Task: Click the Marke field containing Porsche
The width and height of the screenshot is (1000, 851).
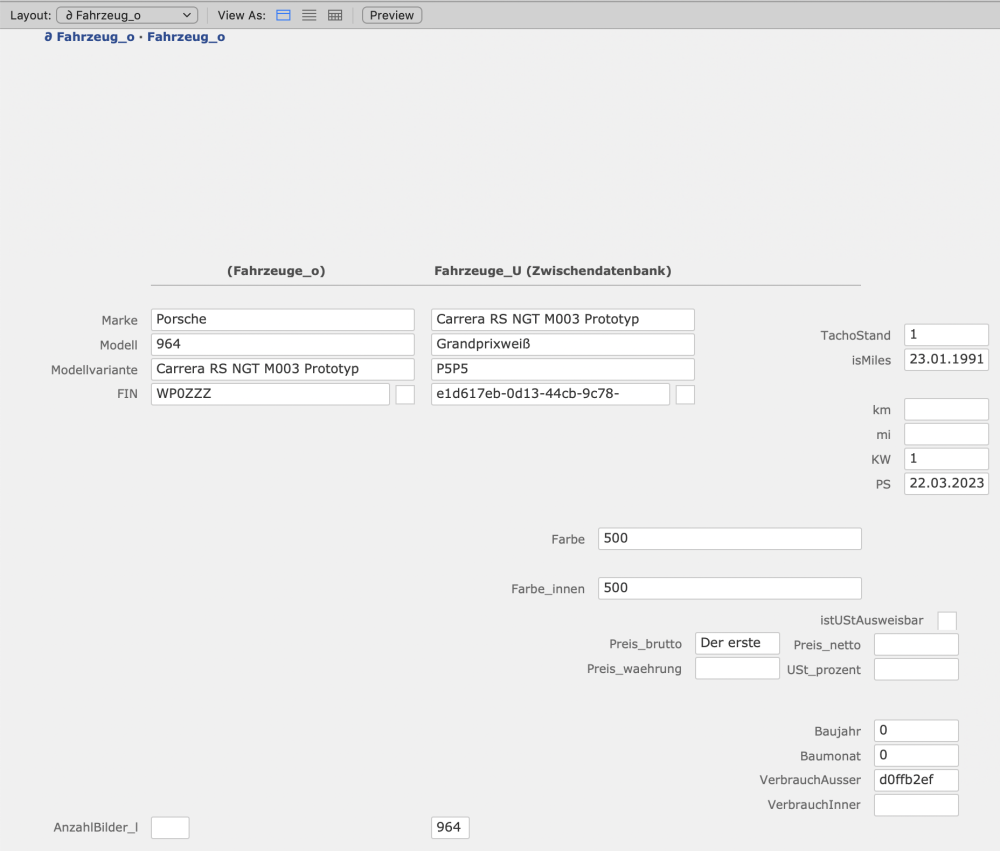Action: [282, 320]
